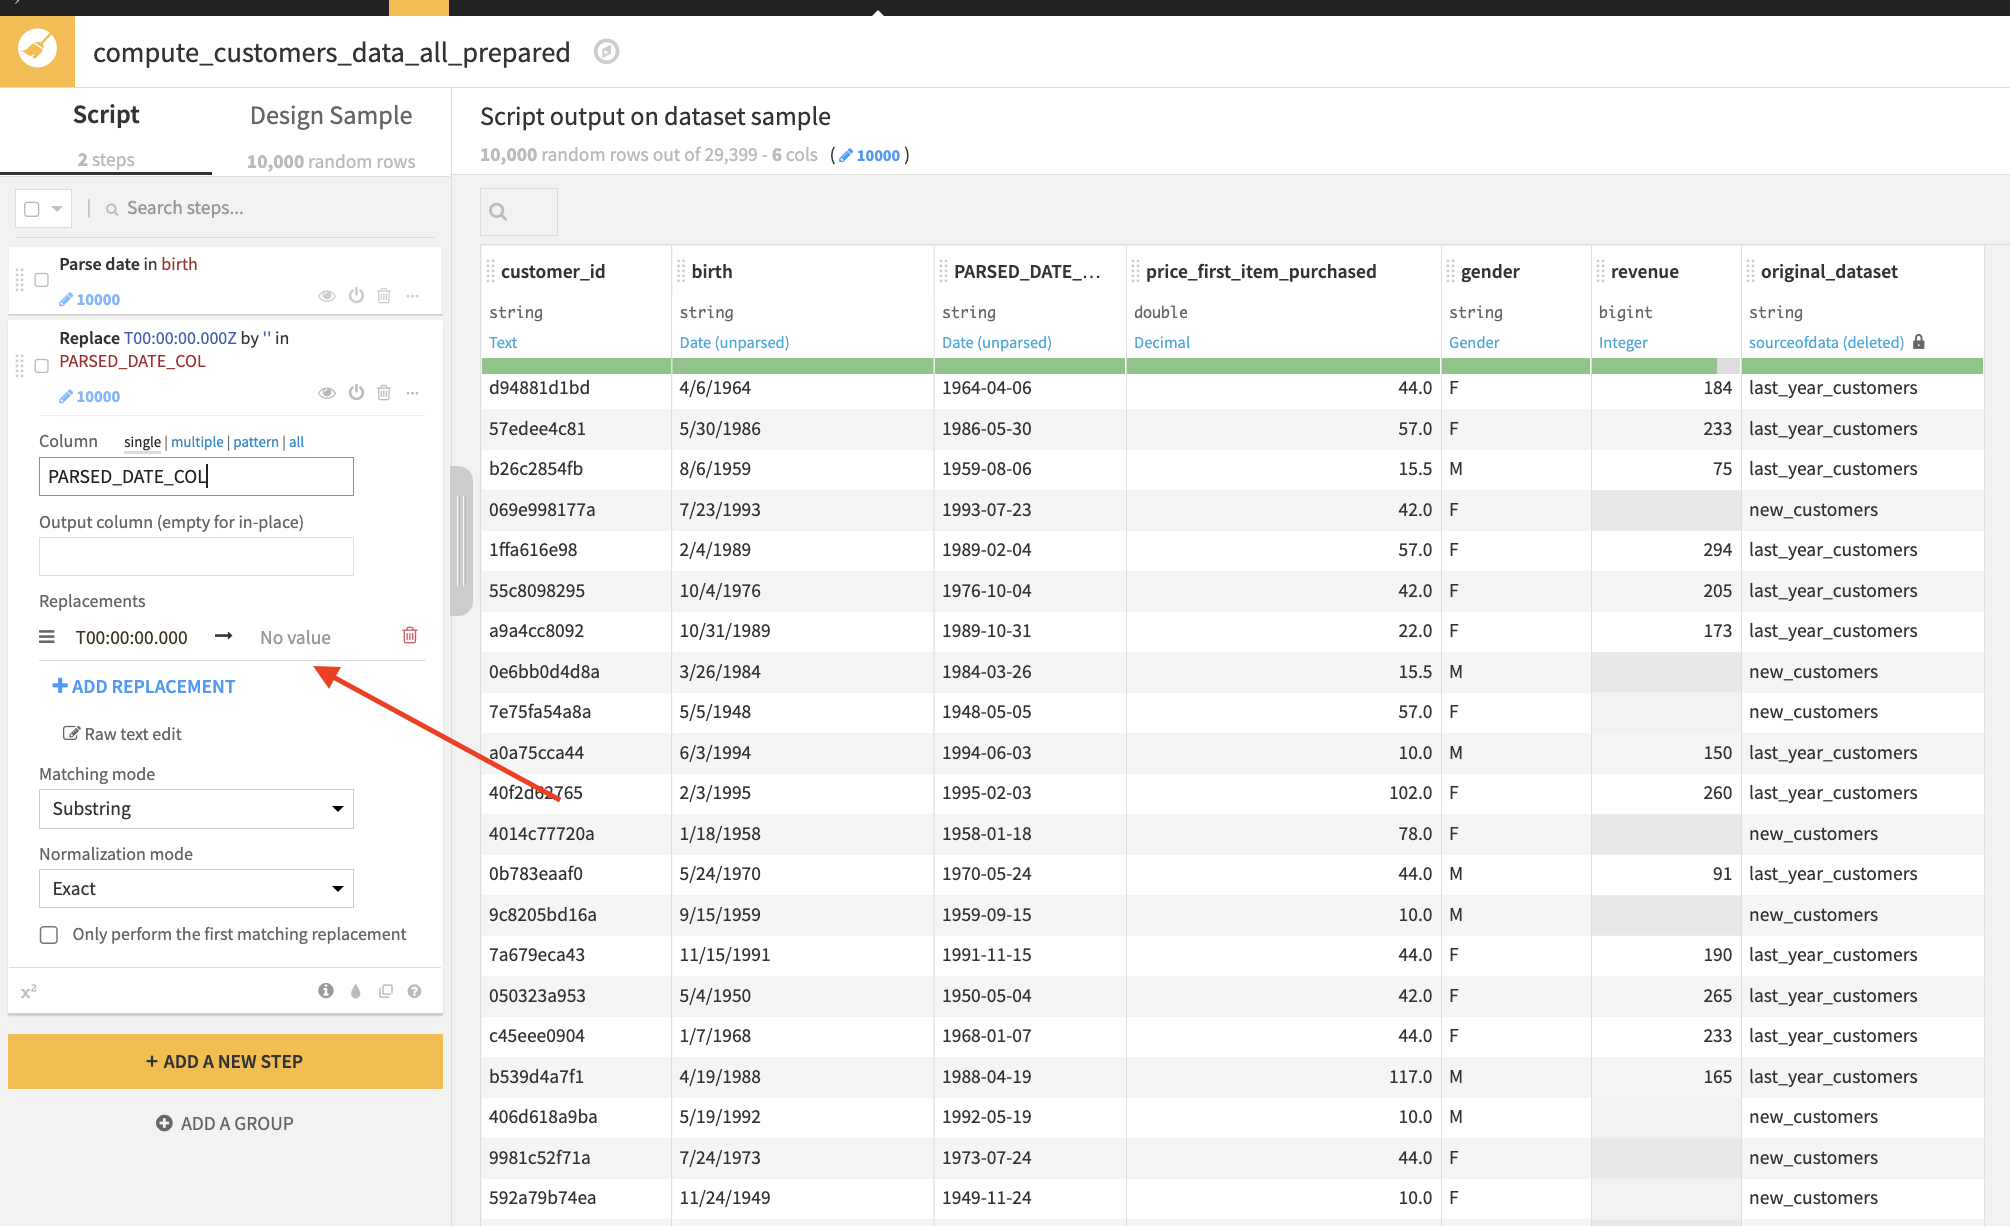Select the Parse date step checkbox
Screen dimensions: 2010x1226
42,280
